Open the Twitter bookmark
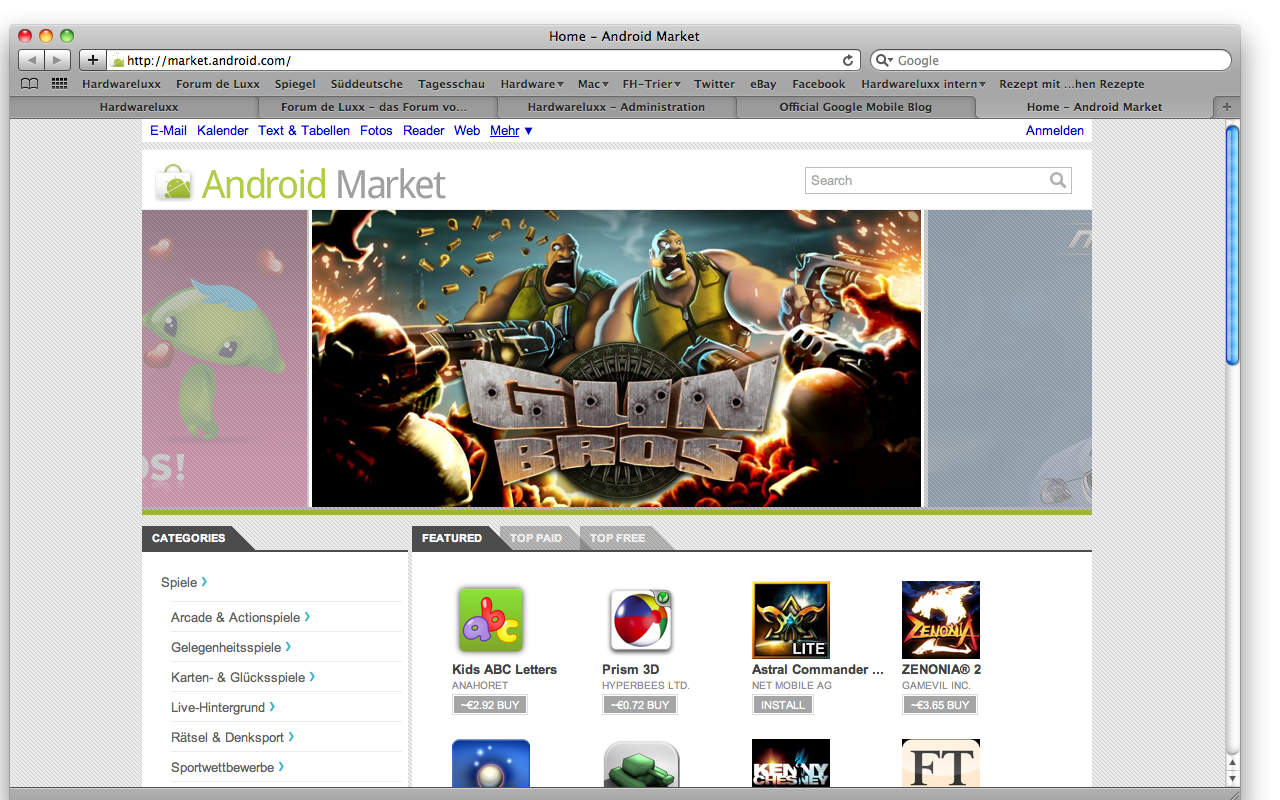The image size is (1280, 800). (715, 84)
